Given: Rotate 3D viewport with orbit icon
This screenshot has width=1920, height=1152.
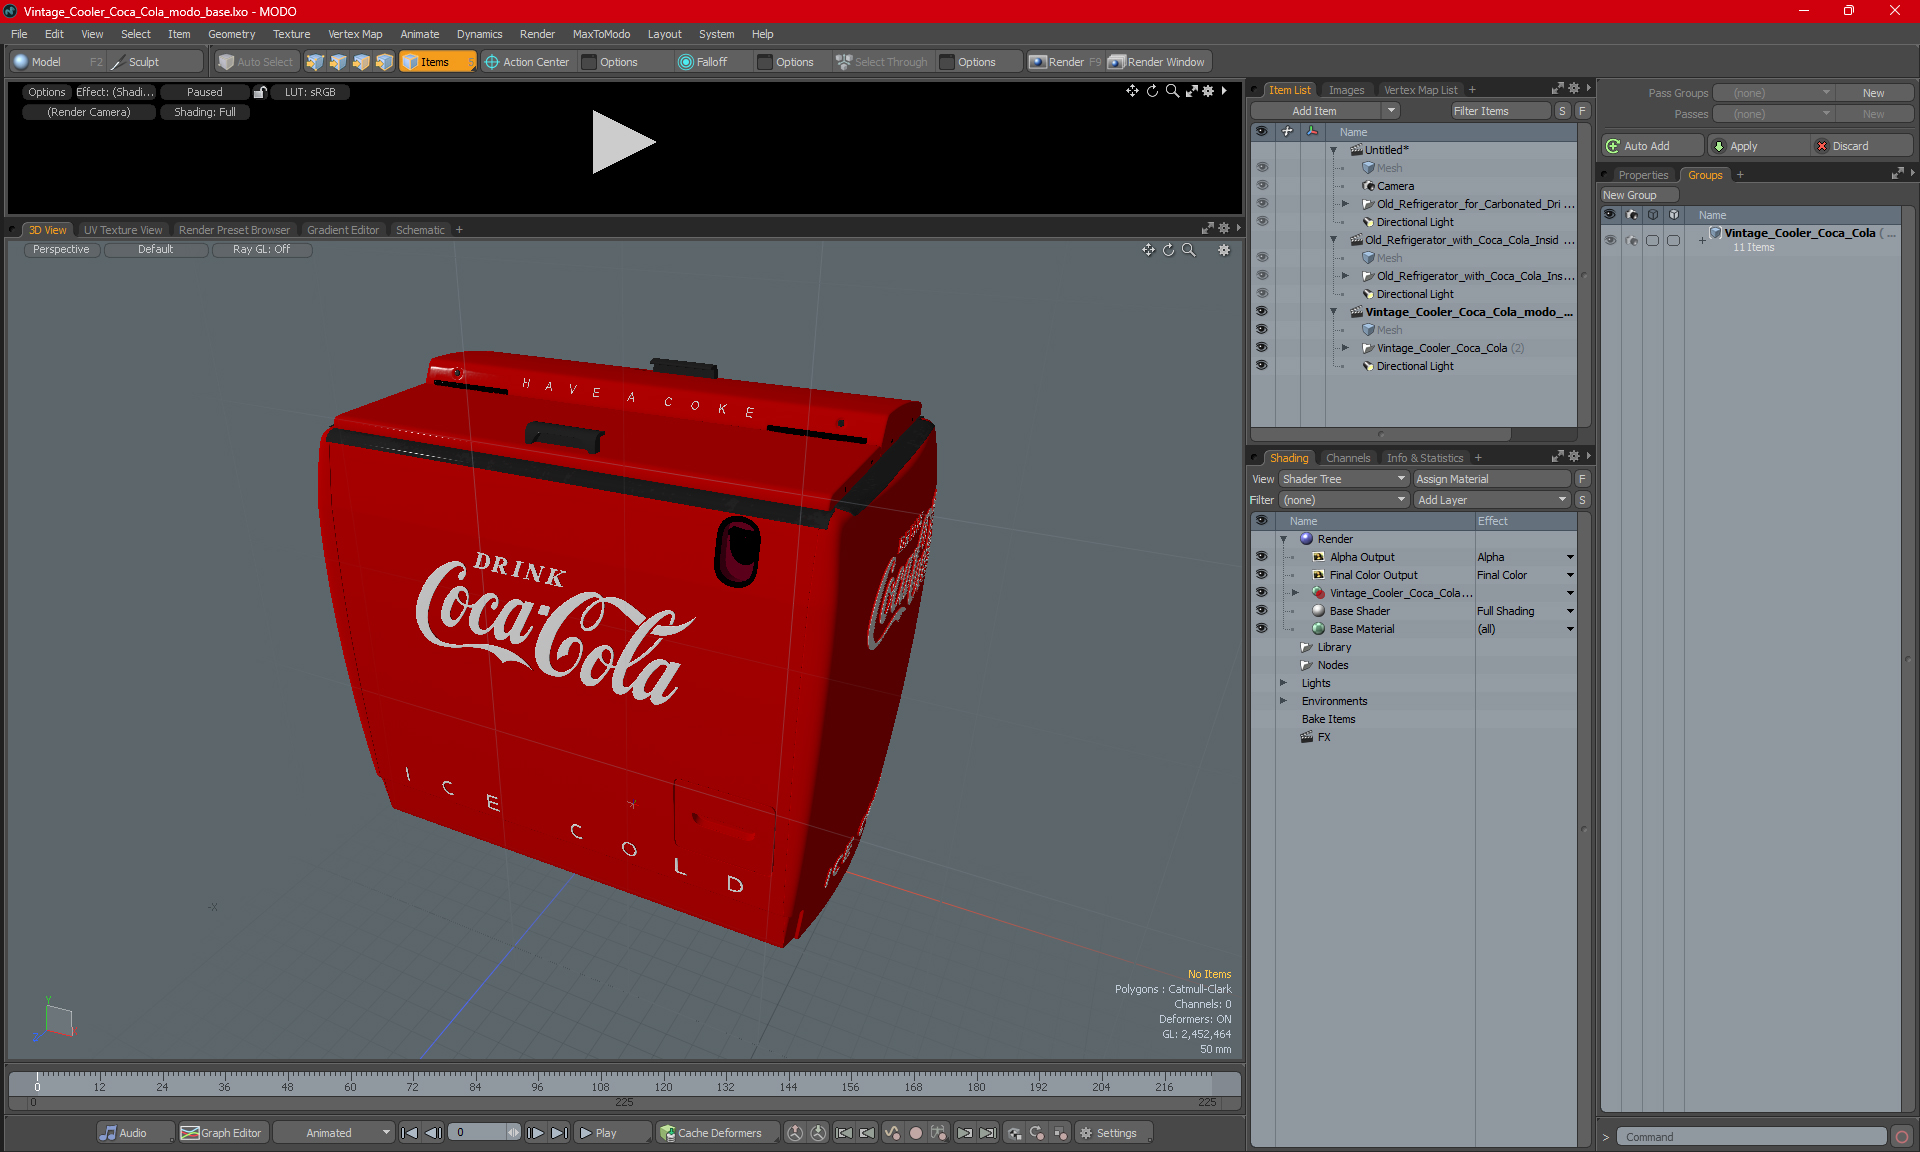Looking at the screenshot, I should (x=1168, y=250).
